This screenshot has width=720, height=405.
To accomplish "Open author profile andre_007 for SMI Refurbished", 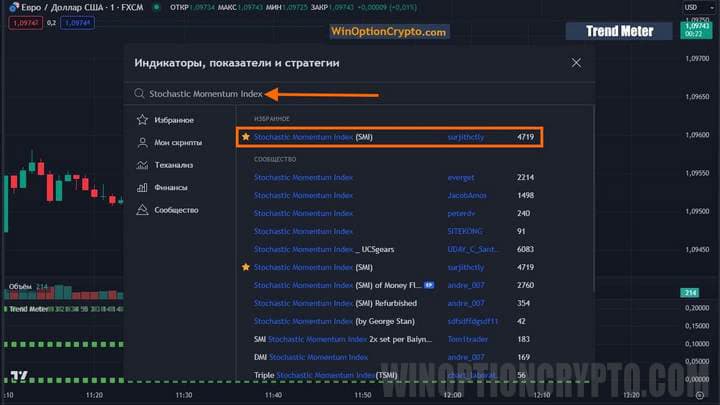I will 465,303.
